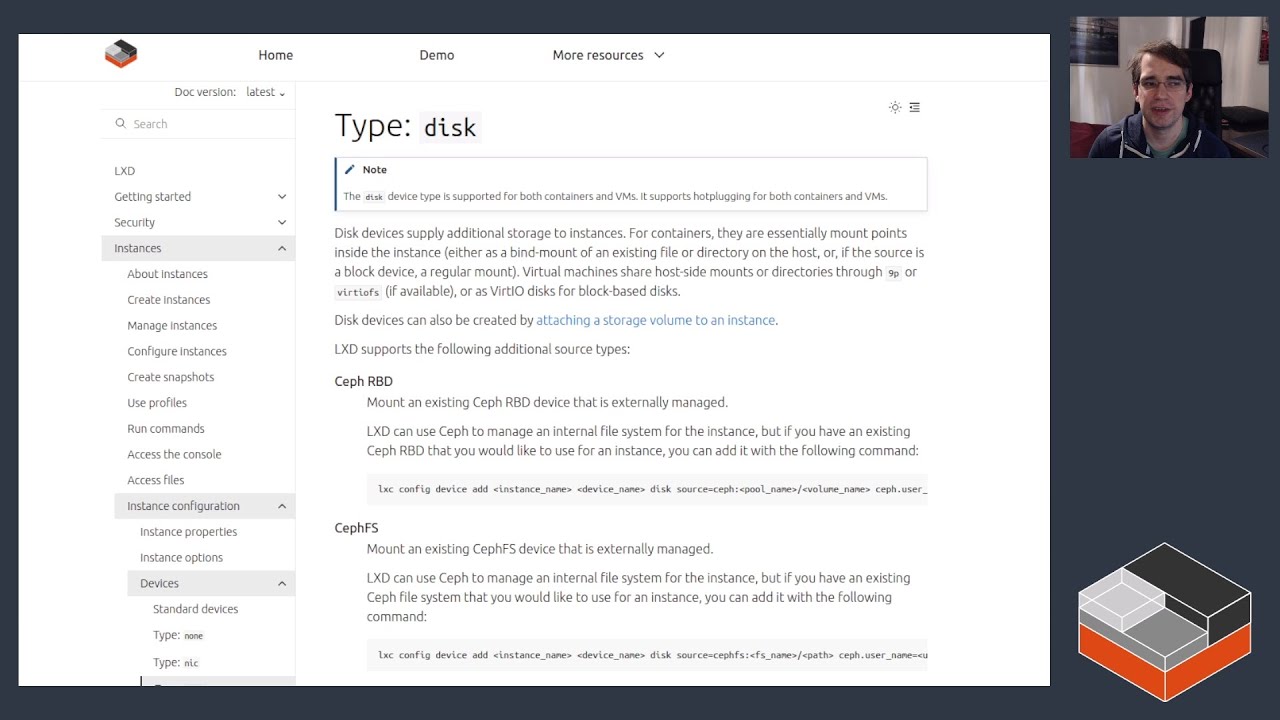
Task: Expand the Getting started section
Action: [282, 197]
